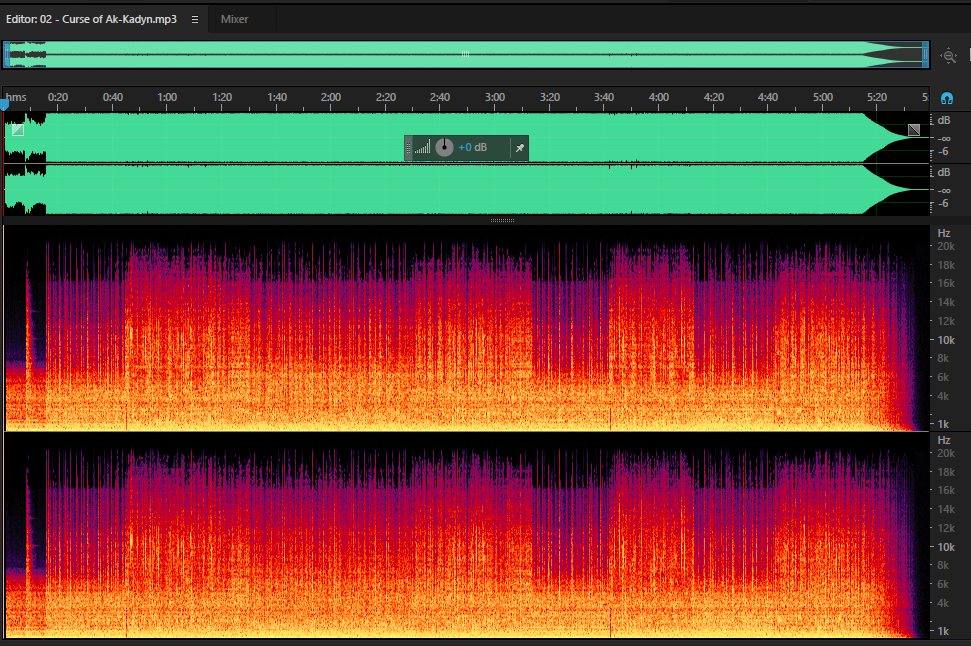The height and width of the screenshot is (646, 971).
Task: Click the lower spectrogram's "1k" frequency label
Action: tap(943, 631)
